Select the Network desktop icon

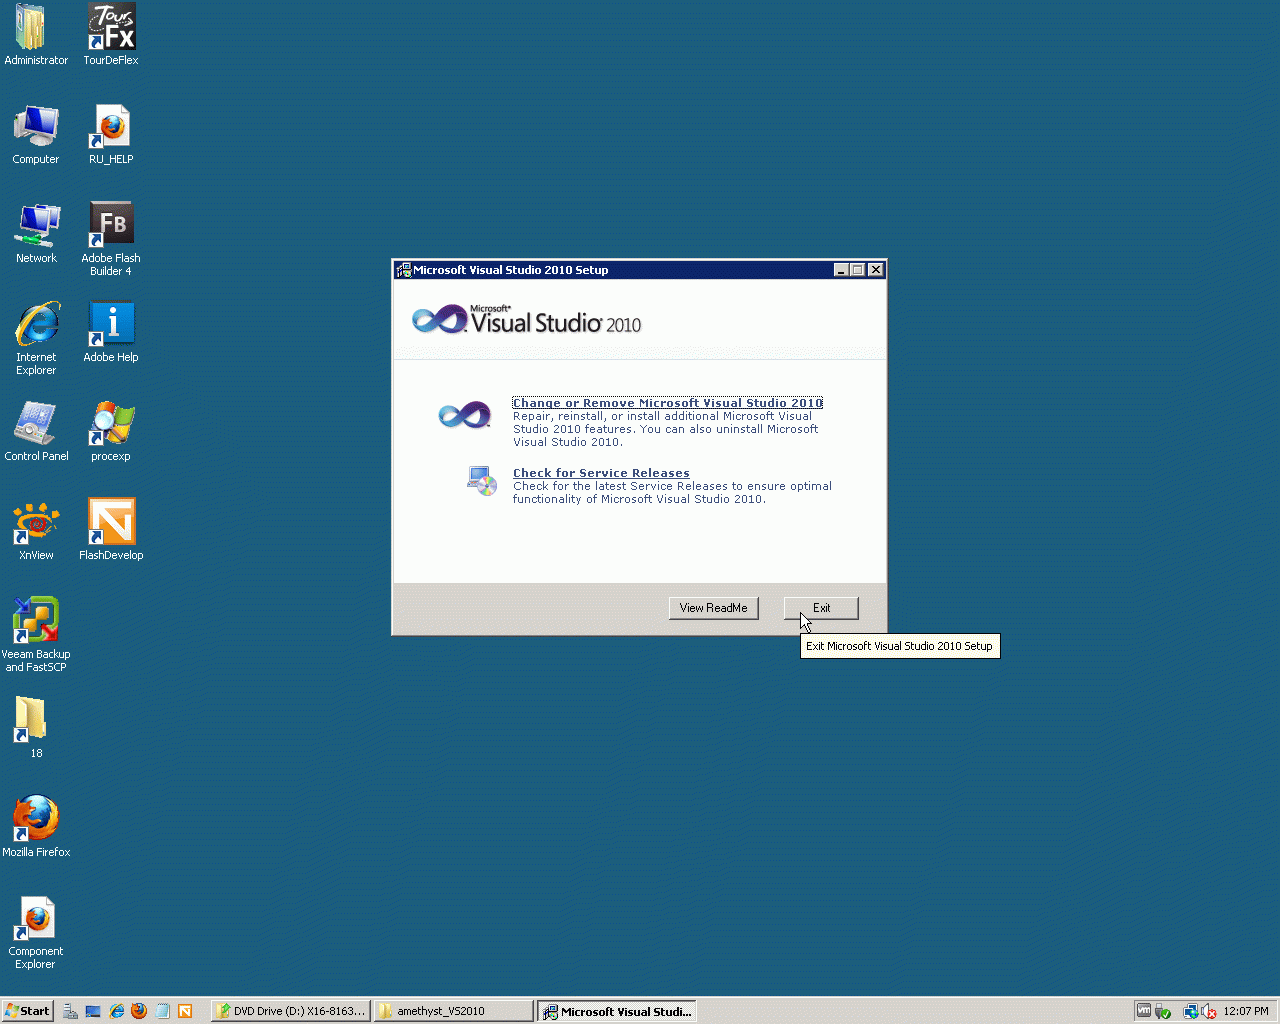point(36,233)
